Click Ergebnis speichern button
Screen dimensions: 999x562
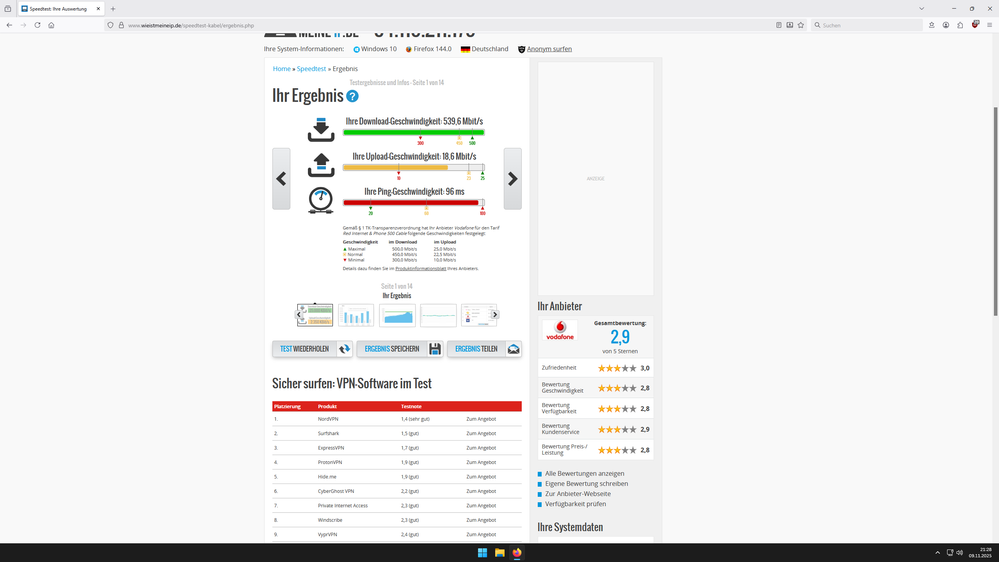pos(399,349)
